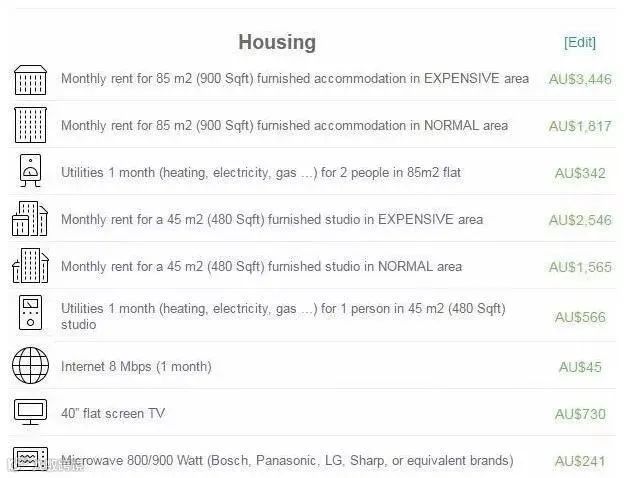Click the Microwave 800/900 Watt item text
Viewport: 631px width, 478px height.
(287, 460)
